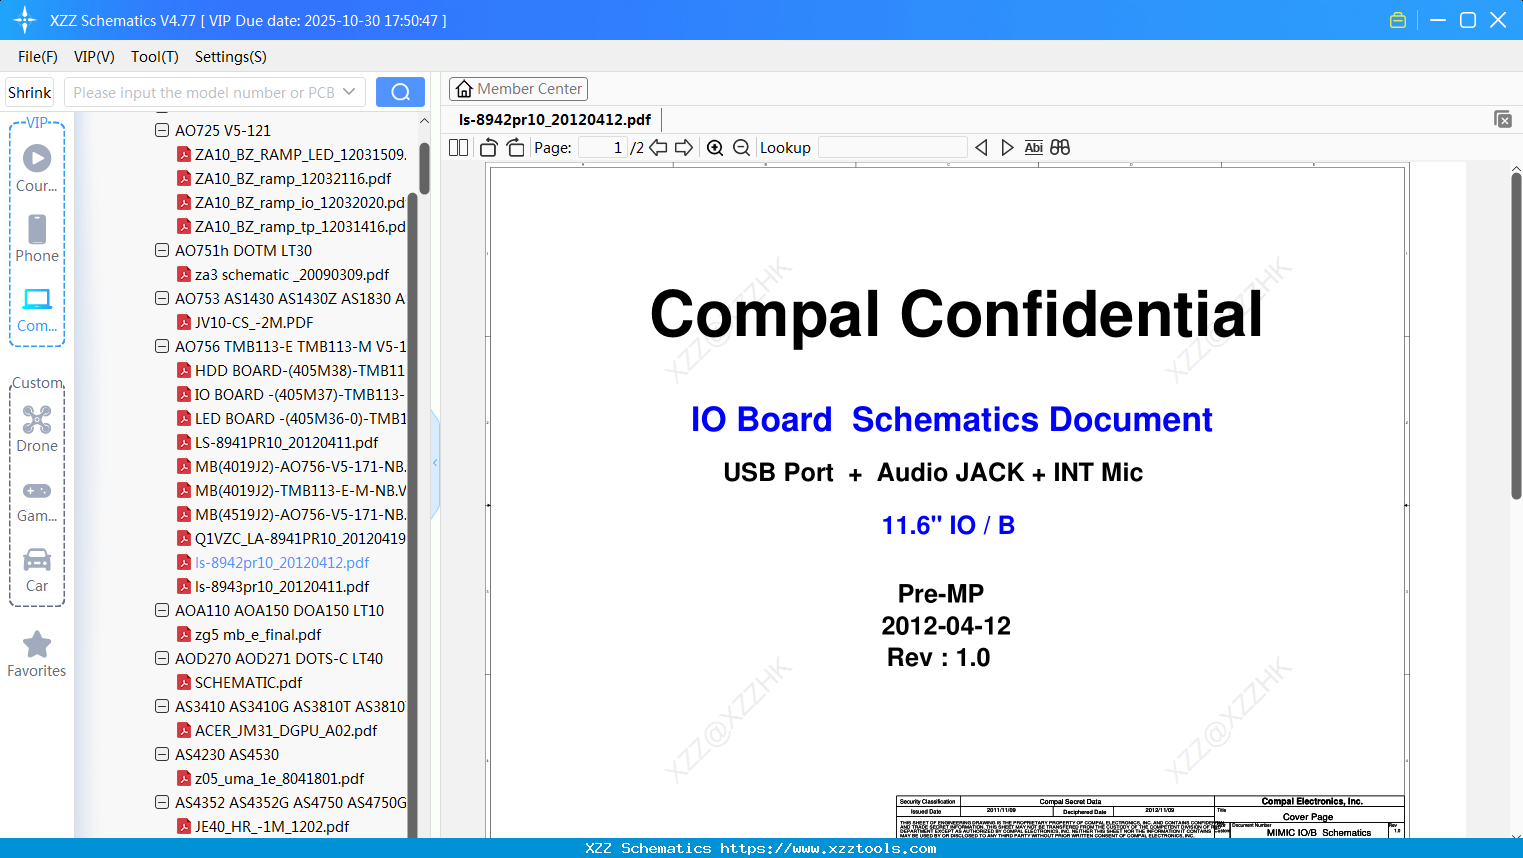Open zg5 mb_e_final.pdf file
The width and height of the screenshot is (1523, 858).
(258, 634)
